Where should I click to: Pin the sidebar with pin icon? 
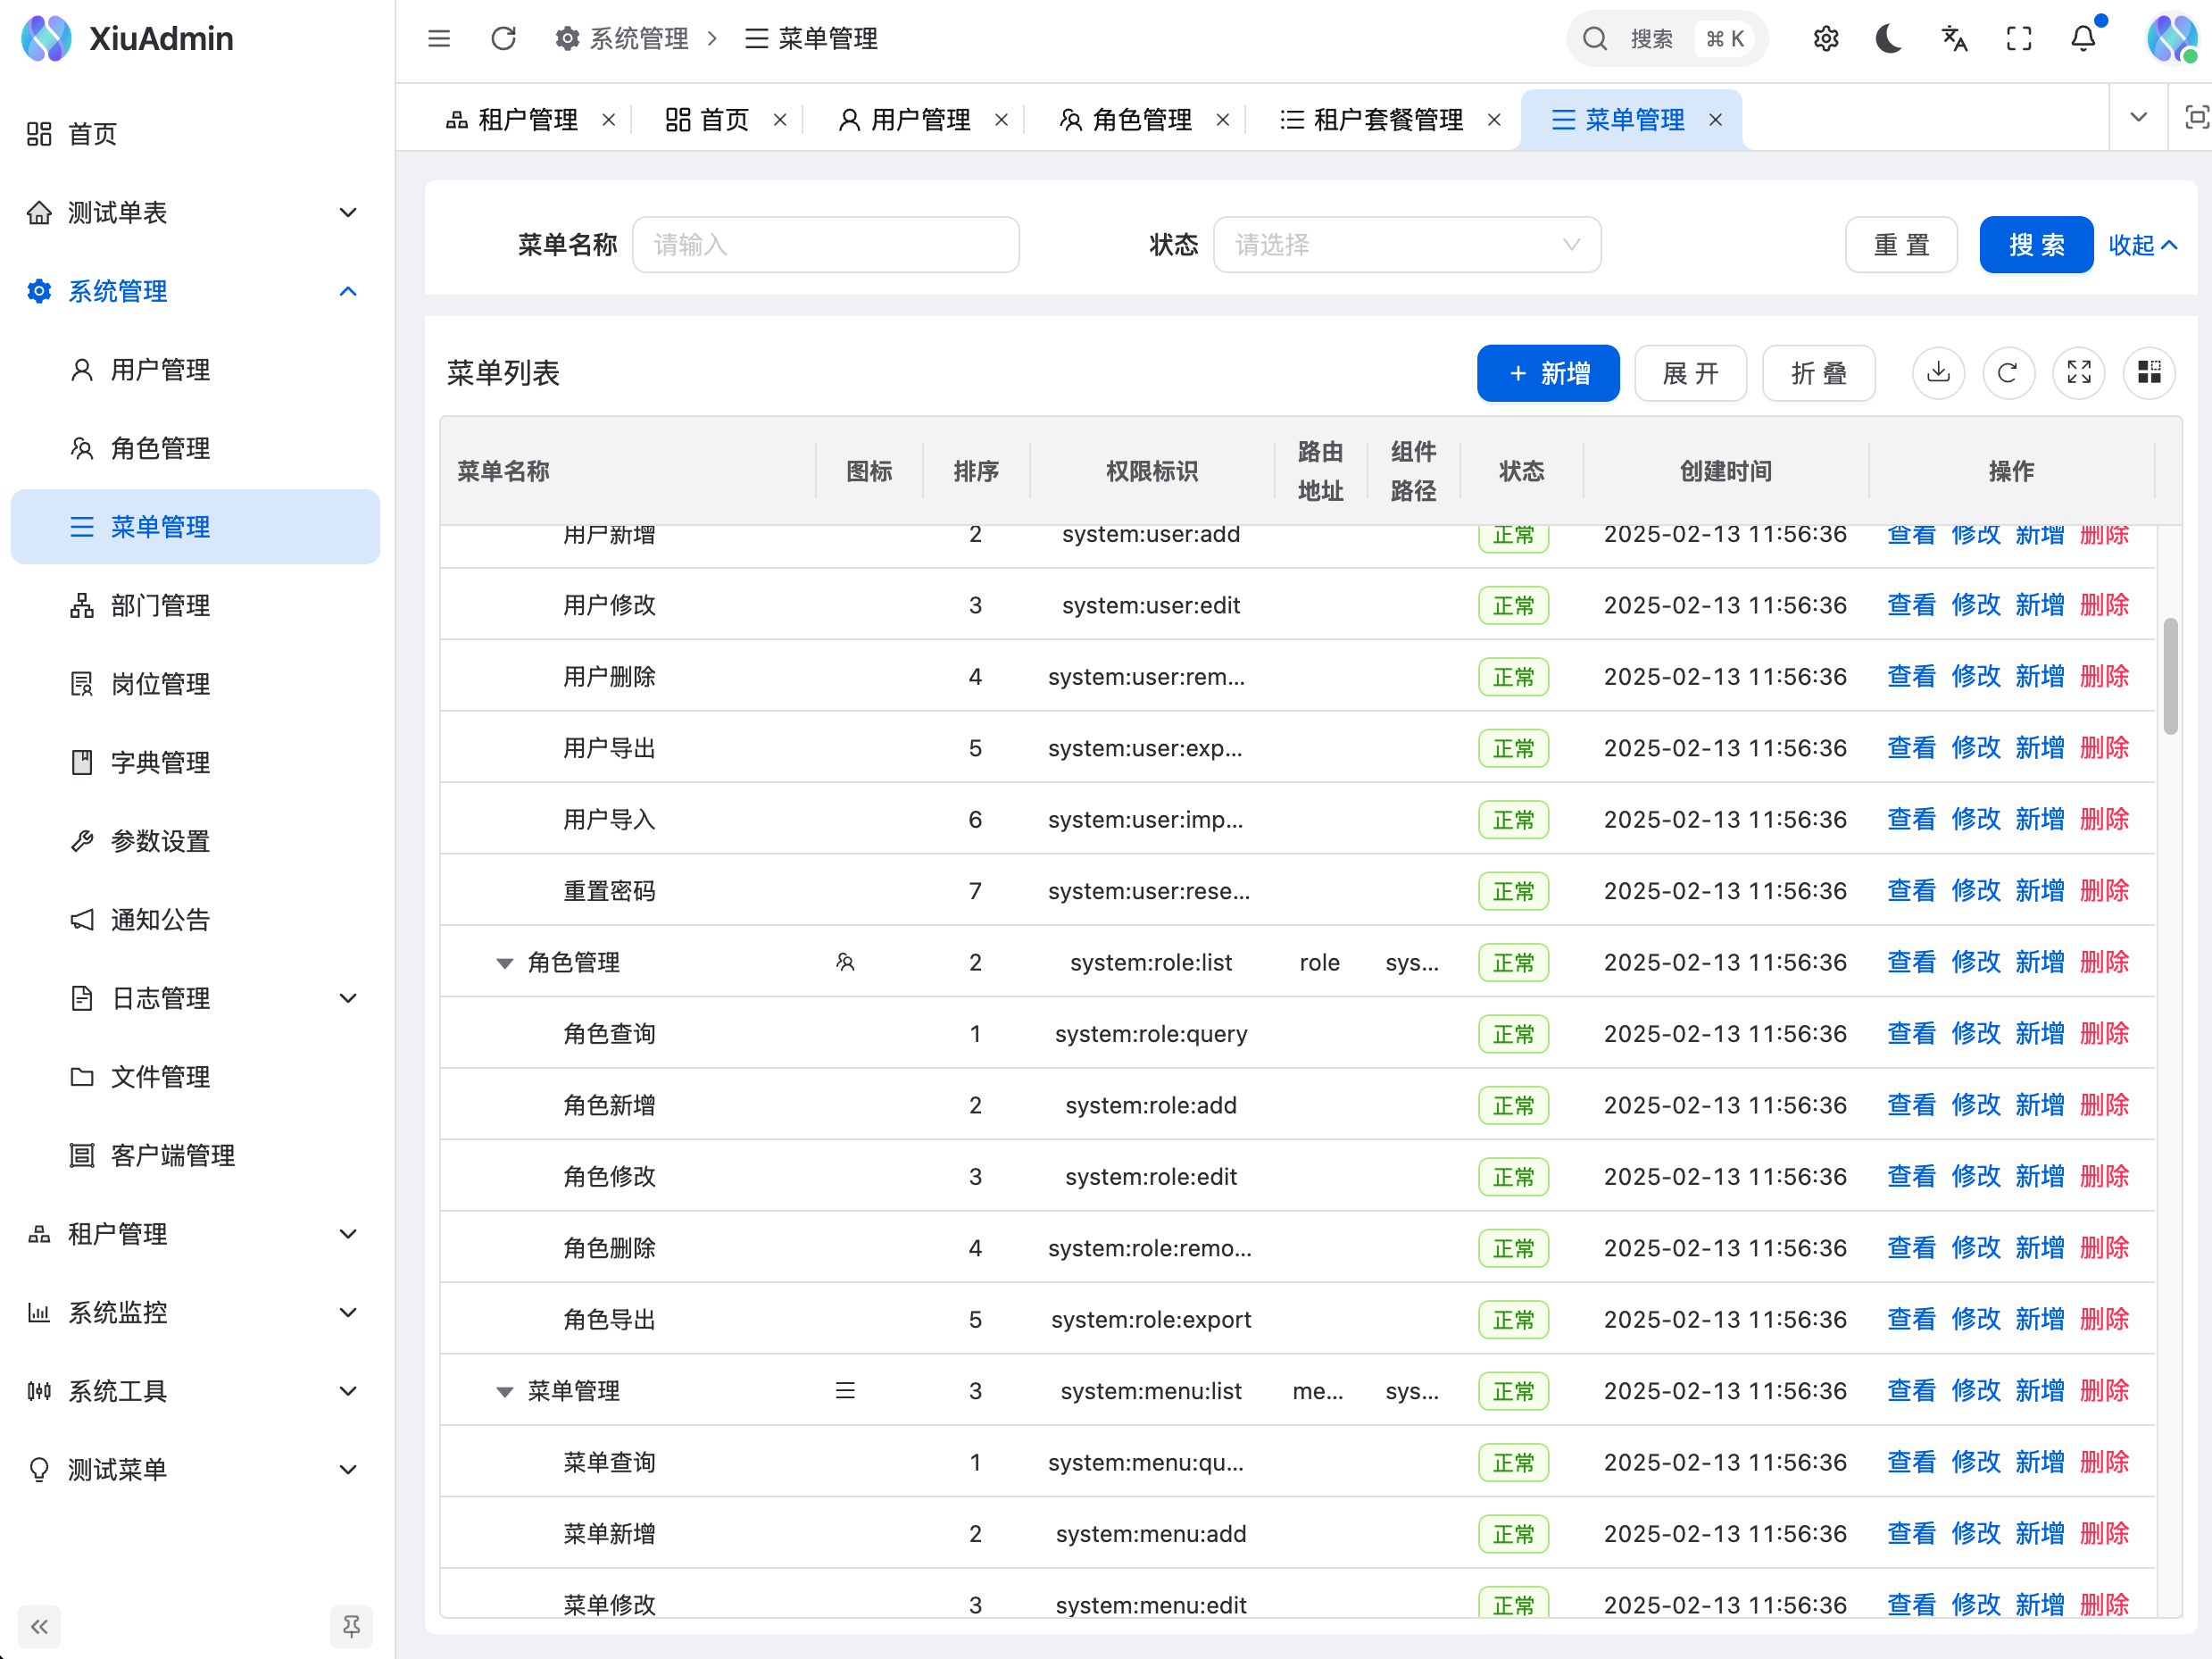coord(351,1626)
